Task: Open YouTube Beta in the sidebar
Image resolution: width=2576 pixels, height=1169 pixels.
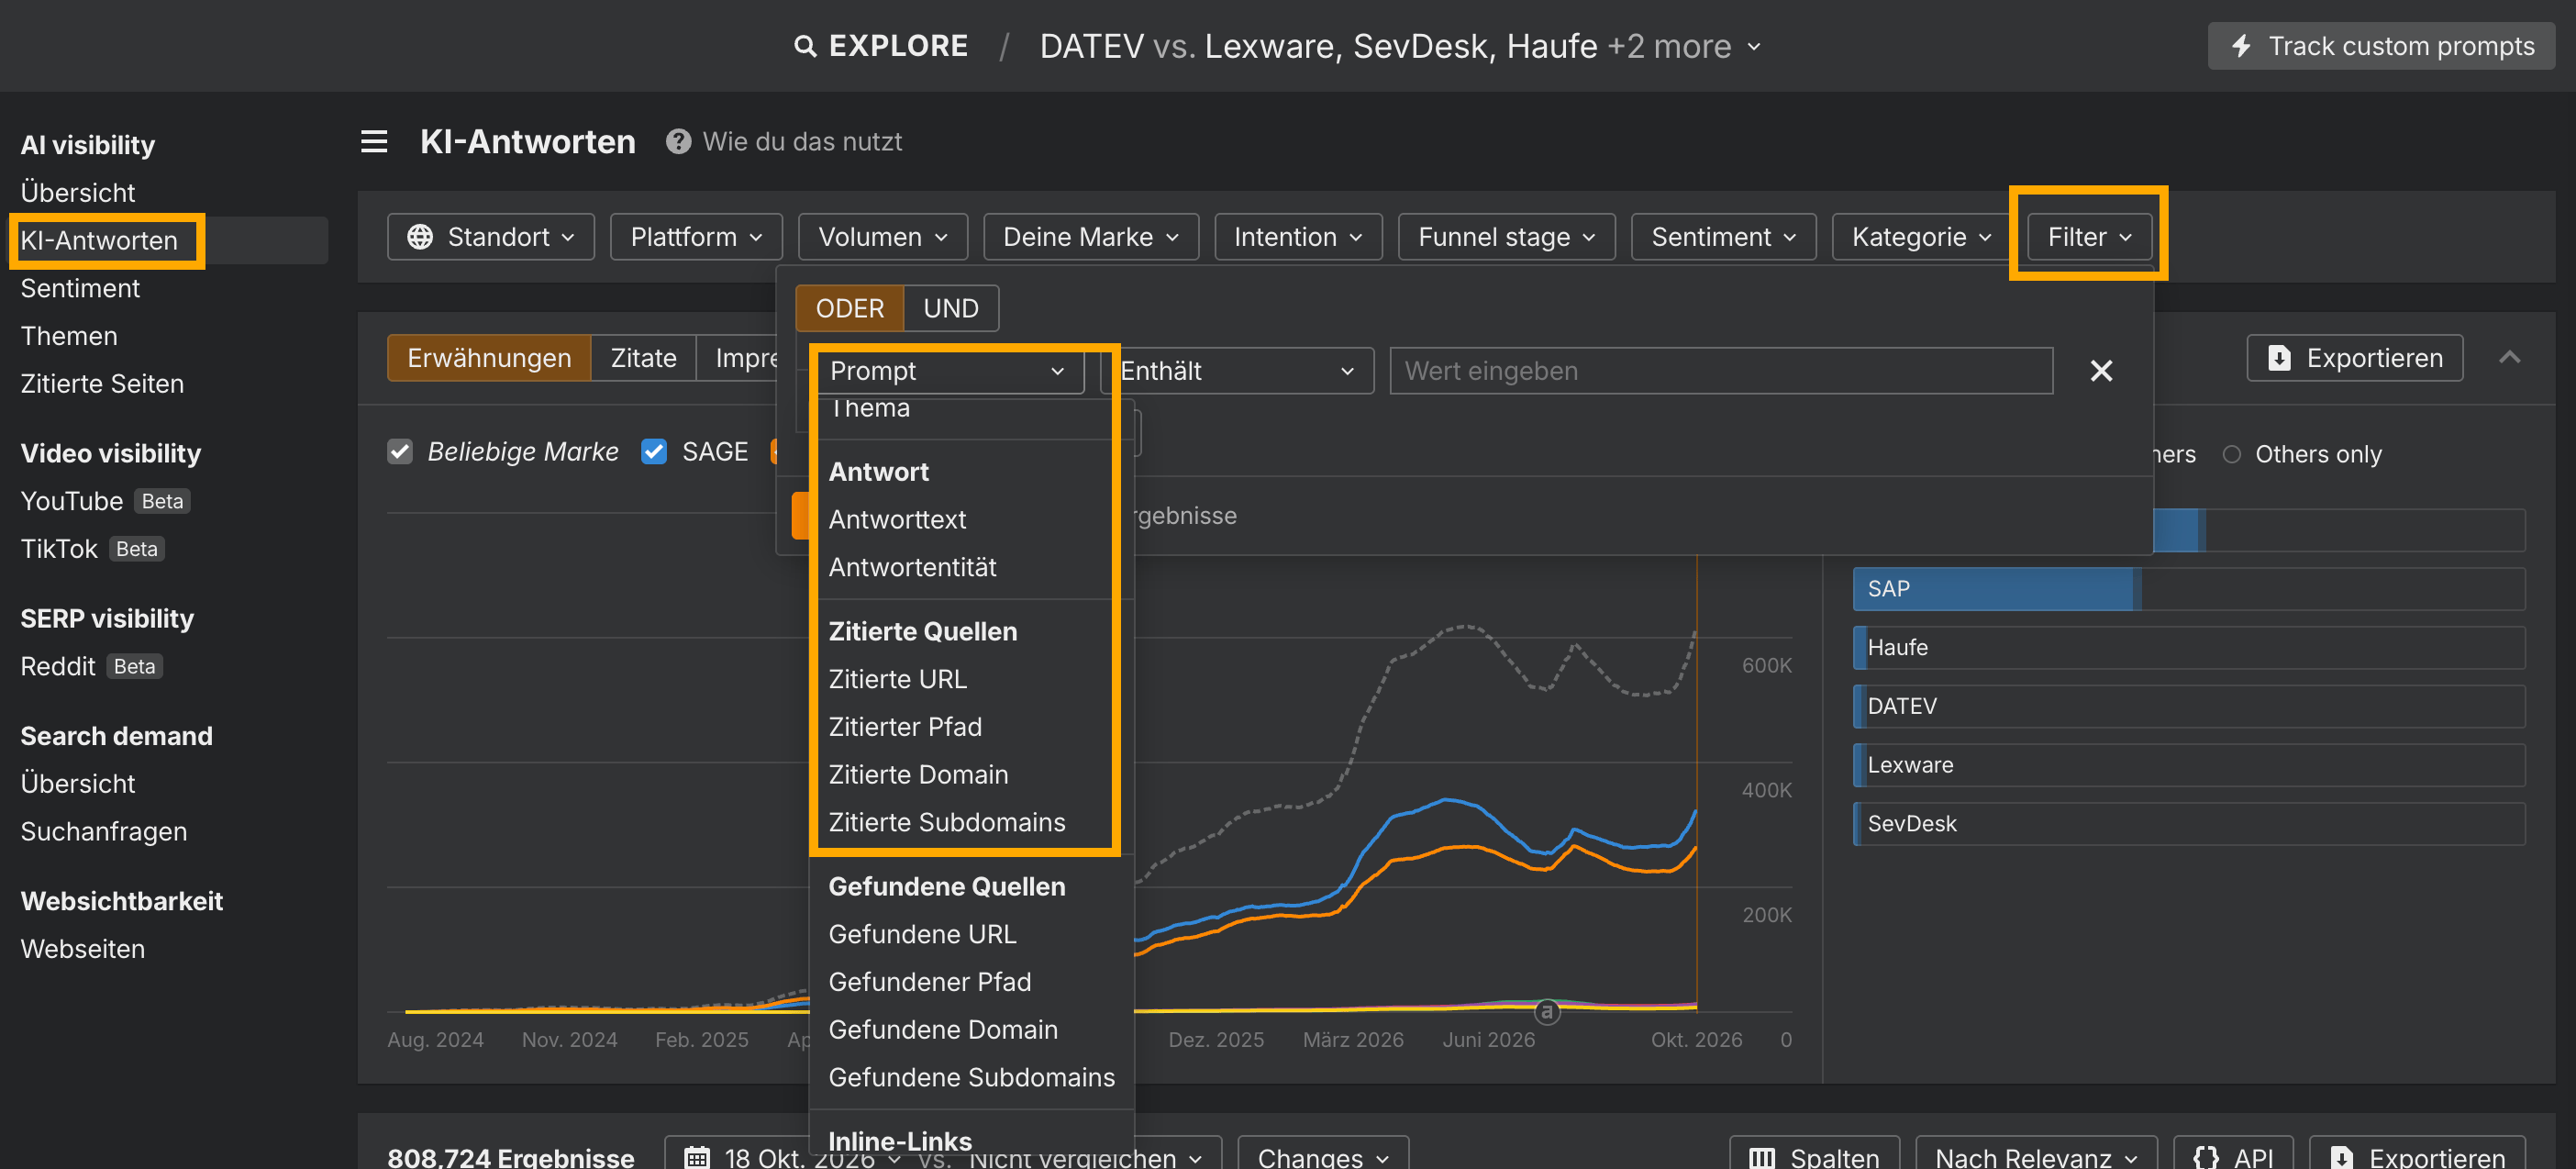Action: pyautogui.click(x=104, y=501)
